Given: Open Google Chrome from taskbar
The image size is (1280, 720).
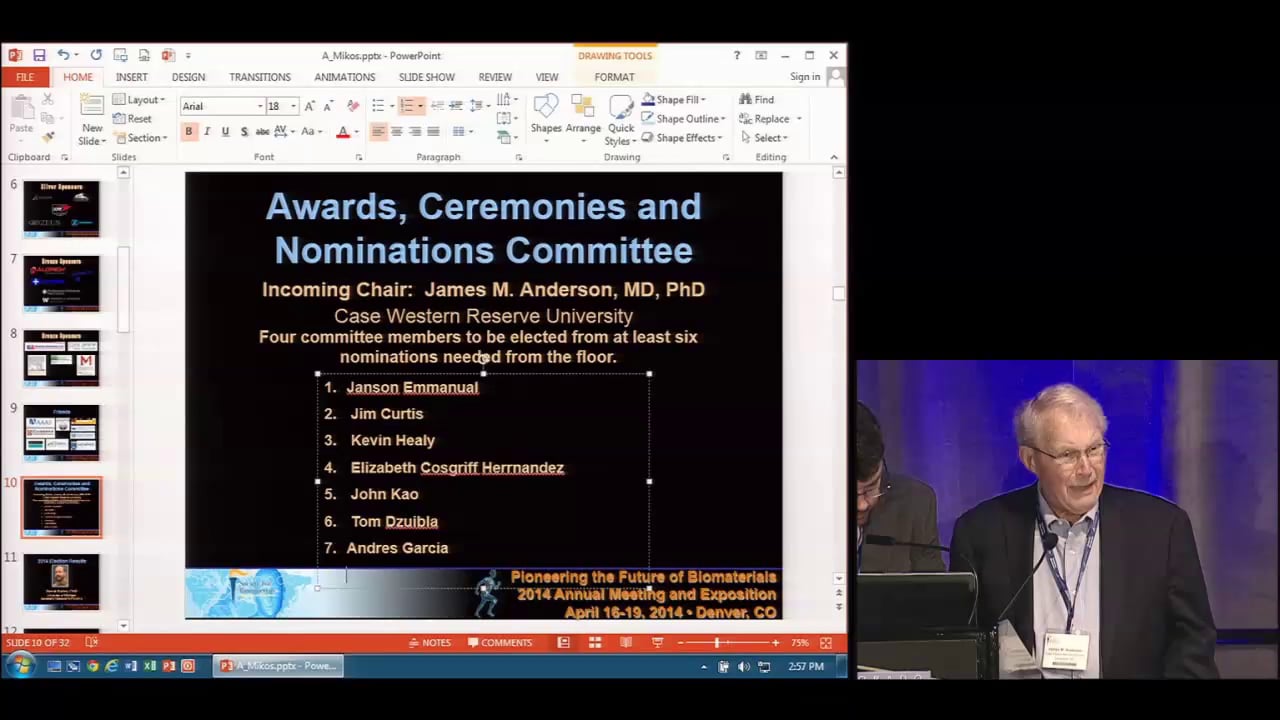Looking at the screenshot, I should [x=92, y=666].
